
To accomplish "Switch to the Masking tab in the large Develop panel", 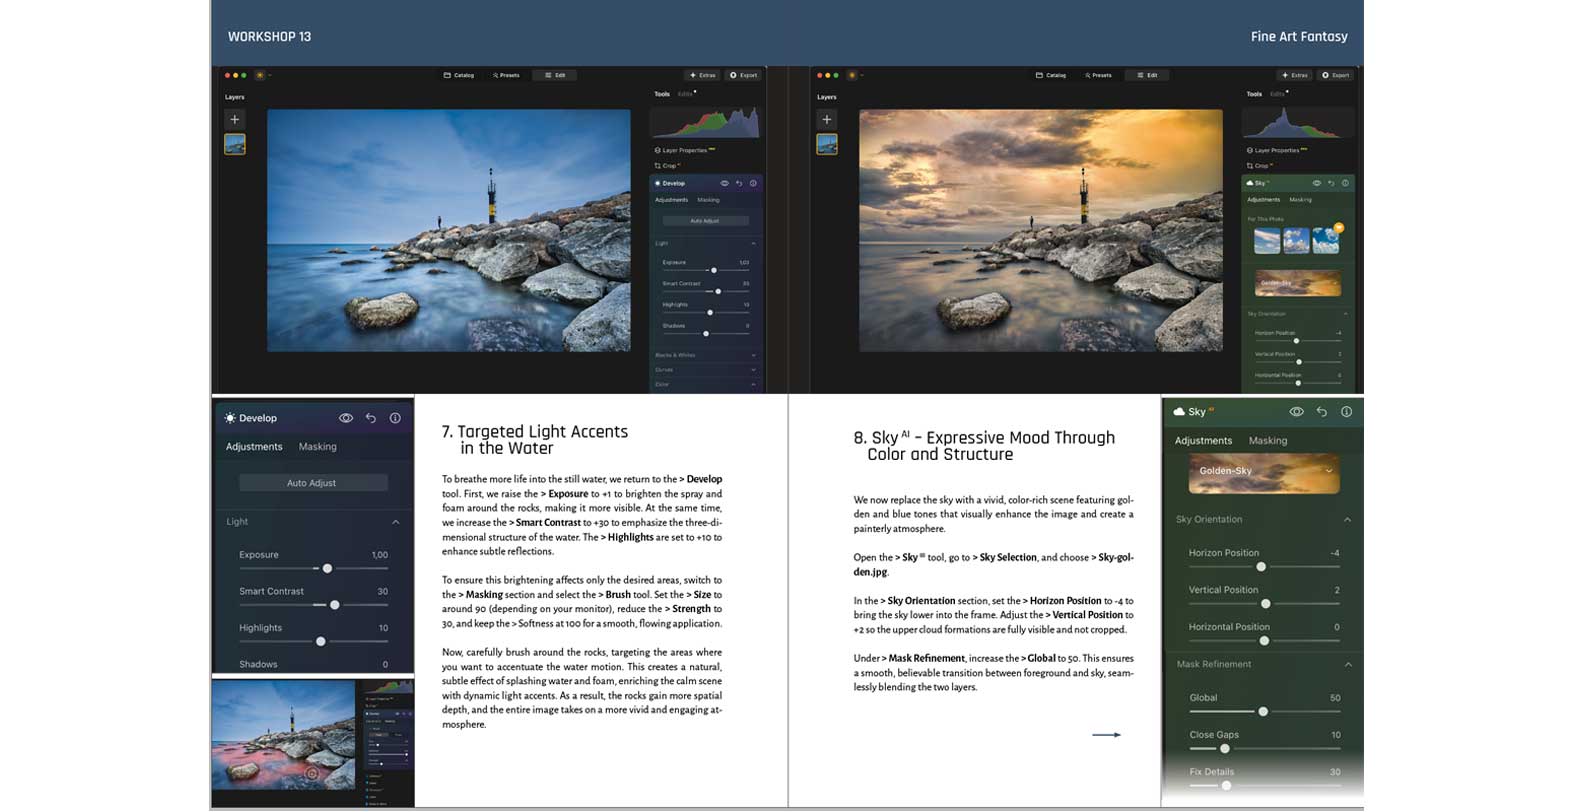I will (317, 447).
